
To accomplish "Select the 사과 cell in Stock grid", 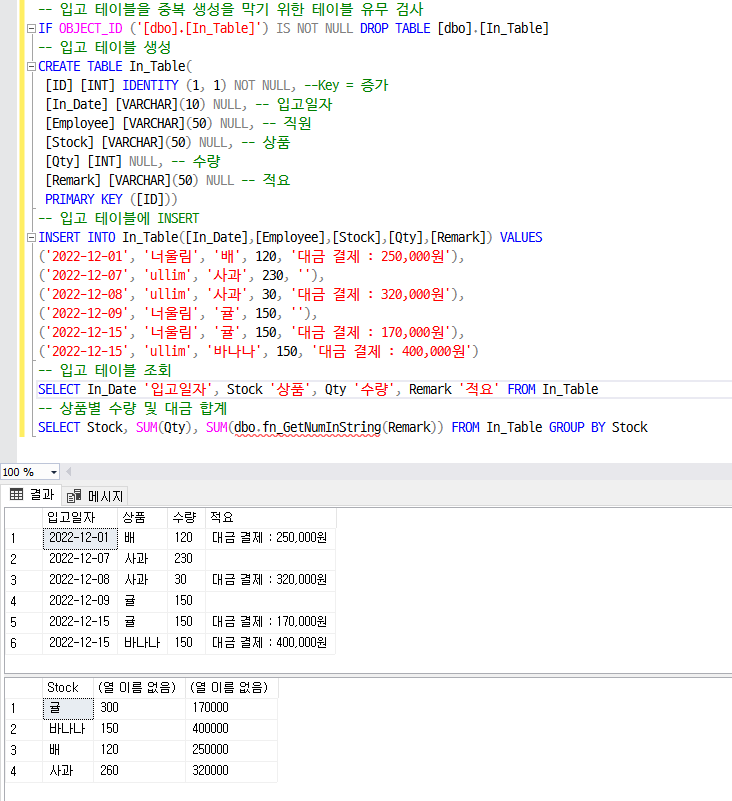I will 68,771.
